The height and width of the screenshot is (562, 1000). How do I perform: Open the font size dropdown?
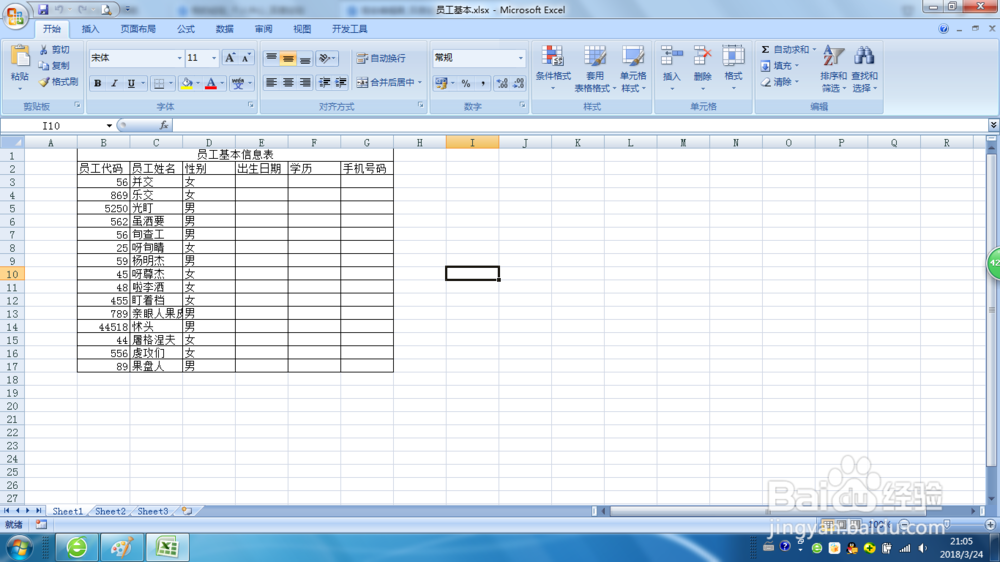(214, 58)
